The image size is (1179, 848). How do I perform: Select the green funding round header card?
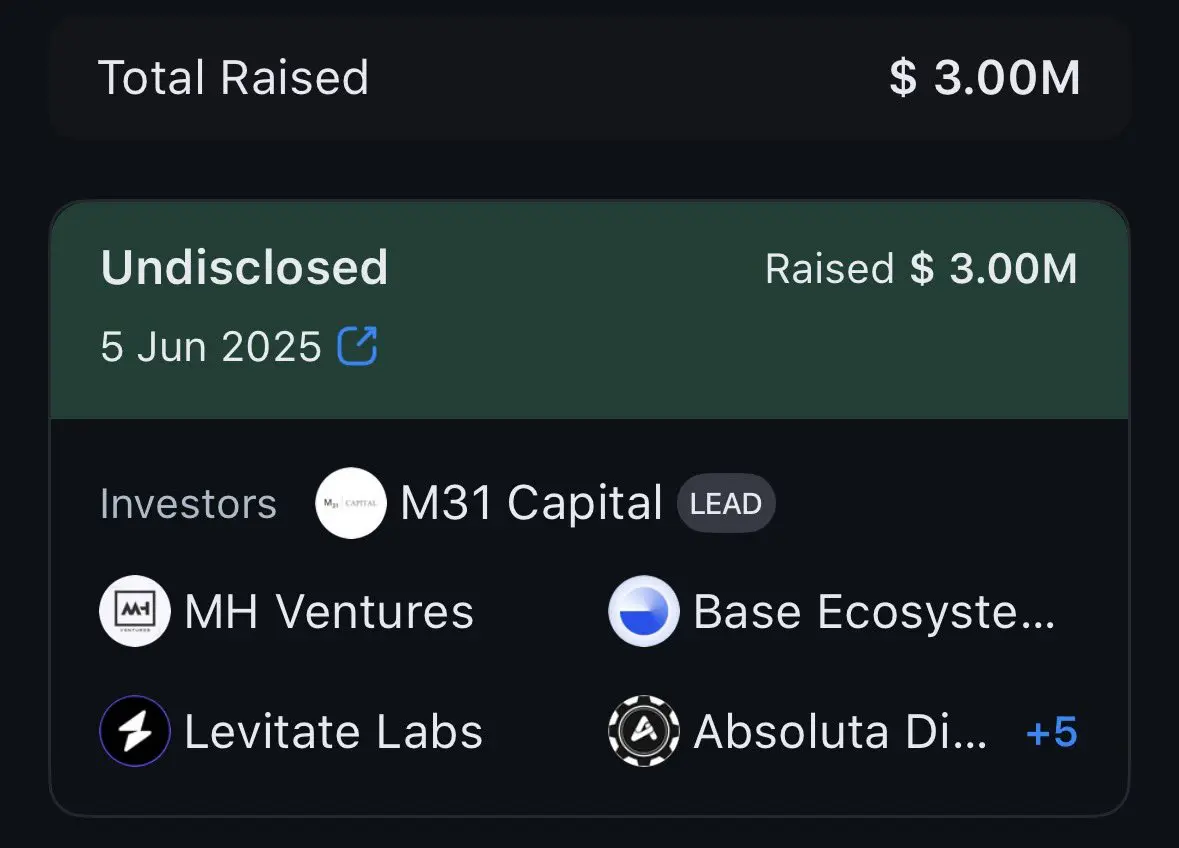coord(590,310)
